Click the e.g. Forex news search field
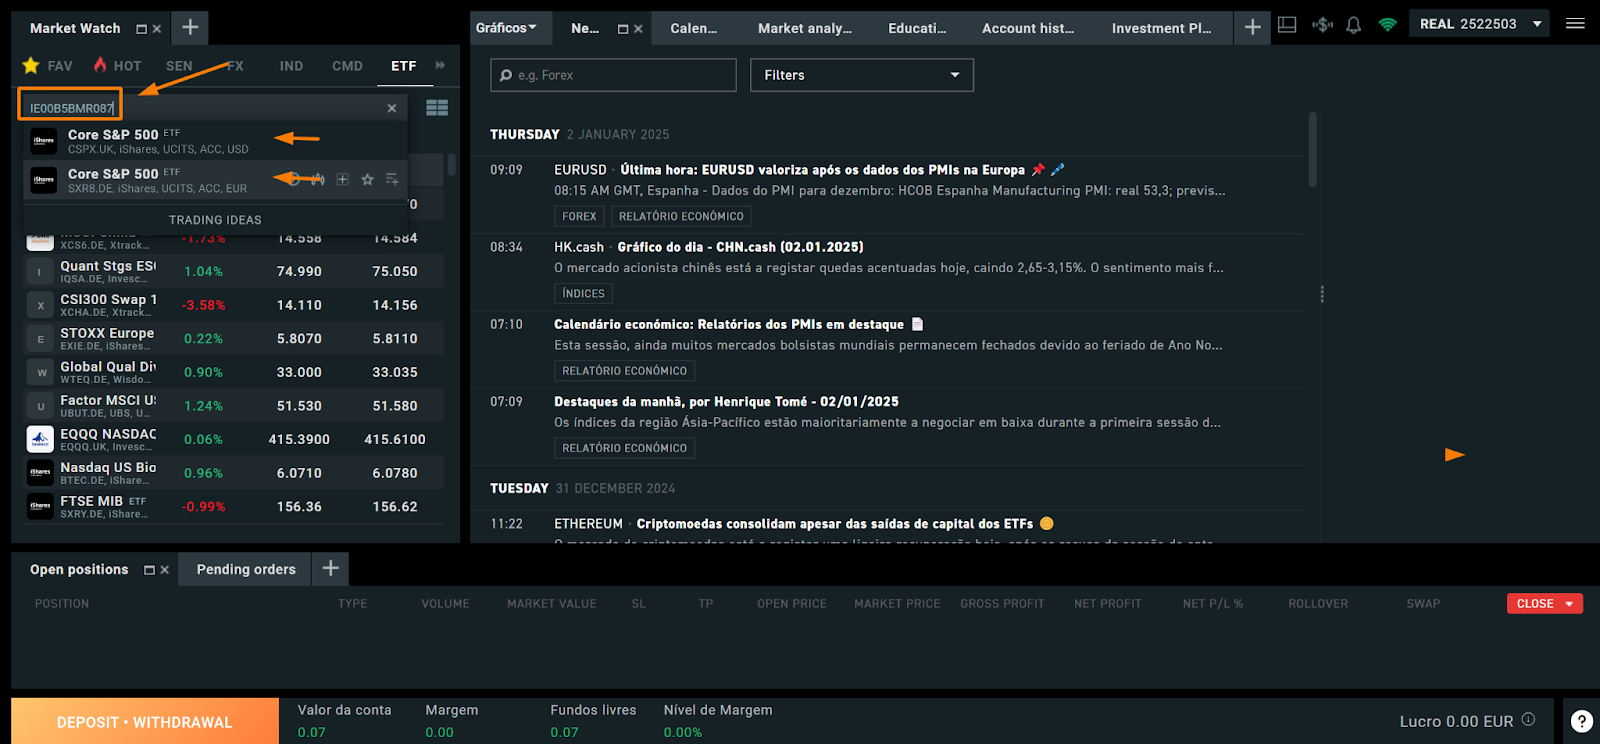The height and width of the screenshot is (744, 1600). [613, 75]
